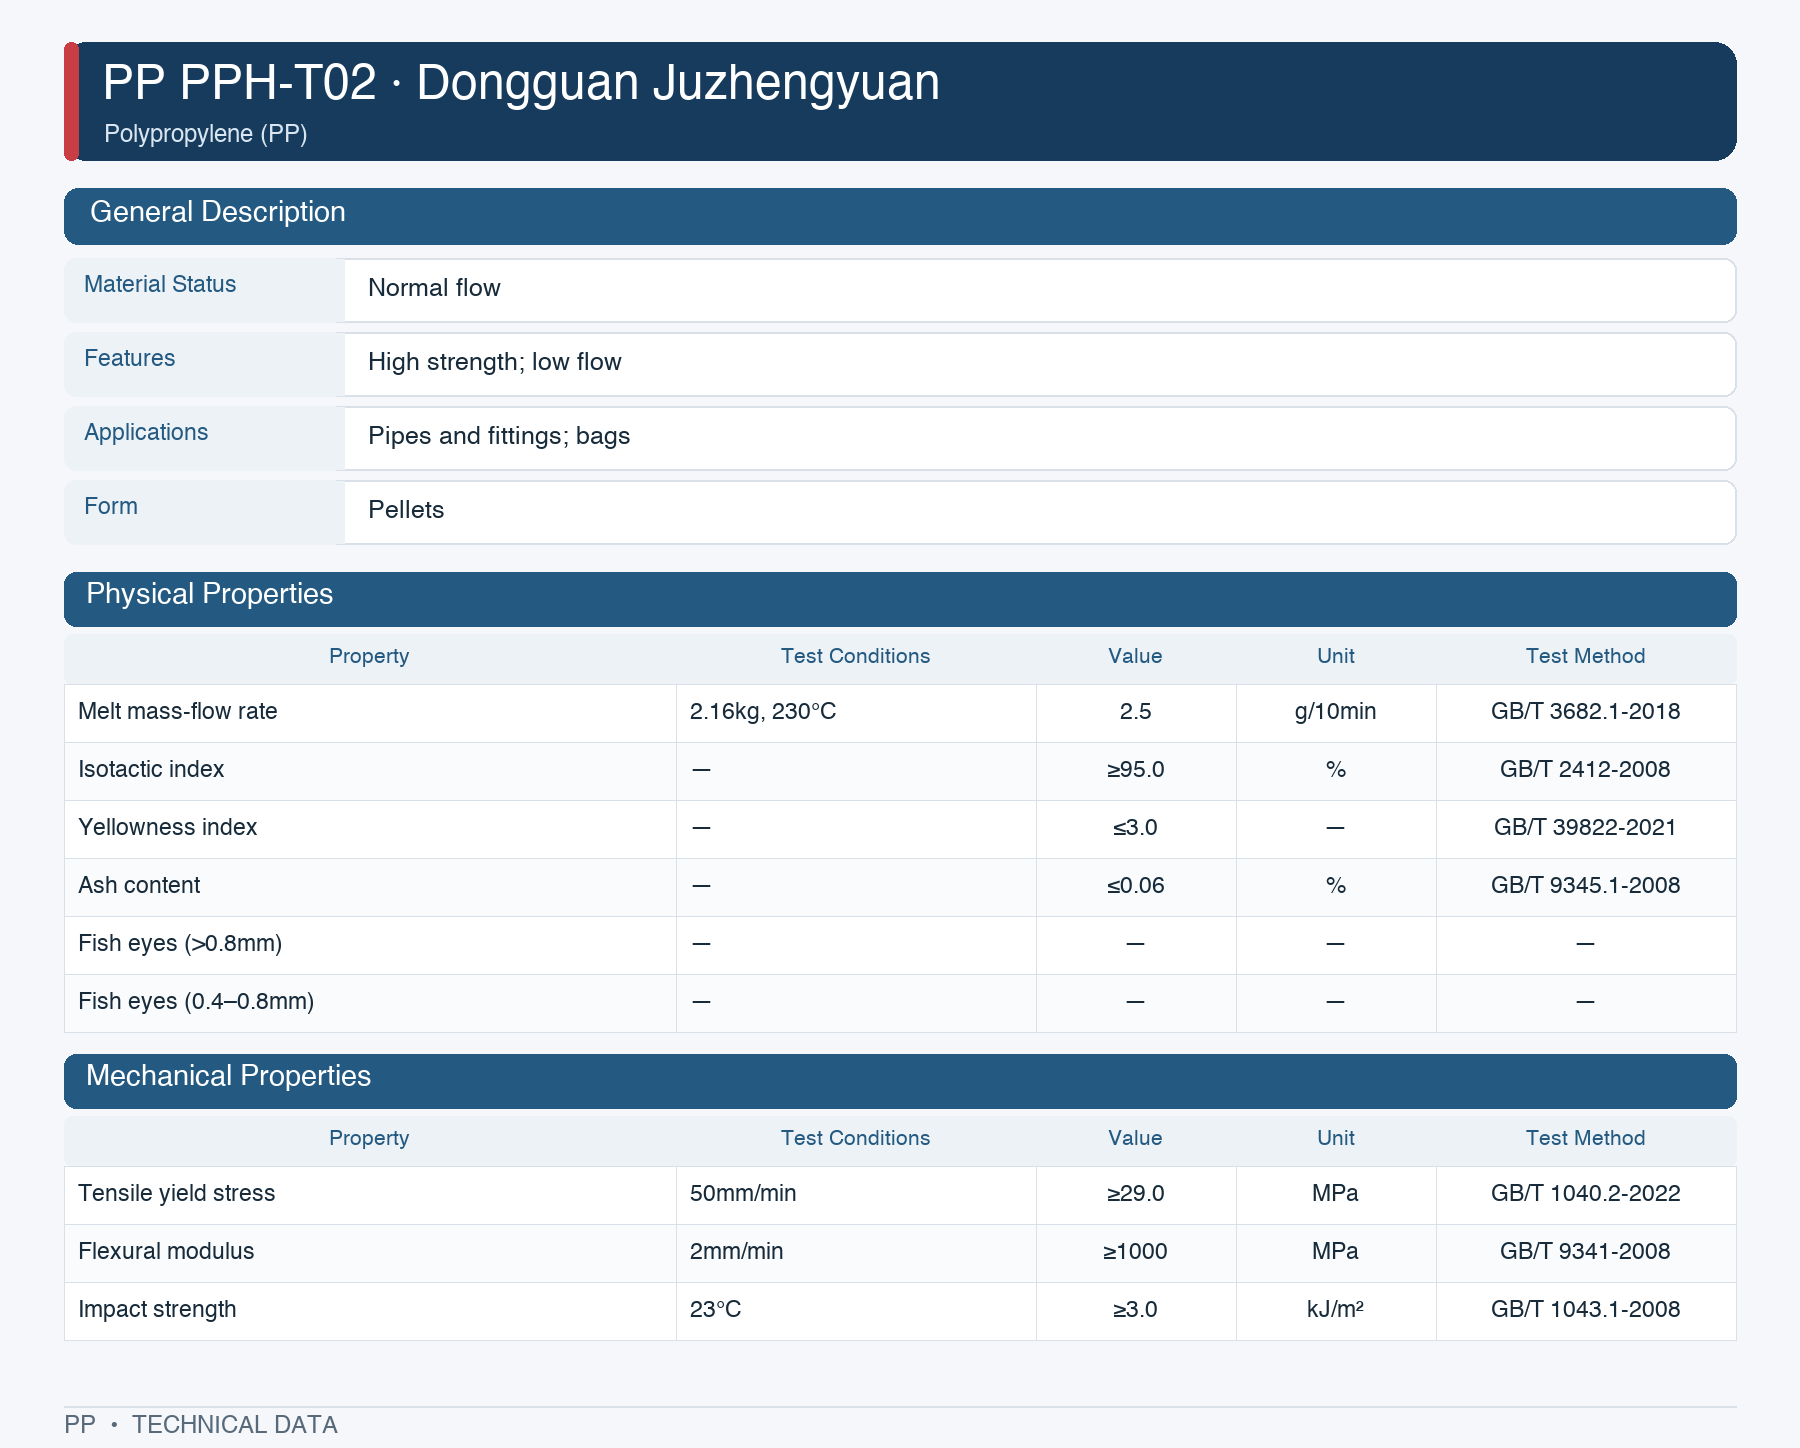Viewport: 1800px width, 1448px height.
Task: Click the '≤3.0' yellowness value
Action: point(1136,827)
